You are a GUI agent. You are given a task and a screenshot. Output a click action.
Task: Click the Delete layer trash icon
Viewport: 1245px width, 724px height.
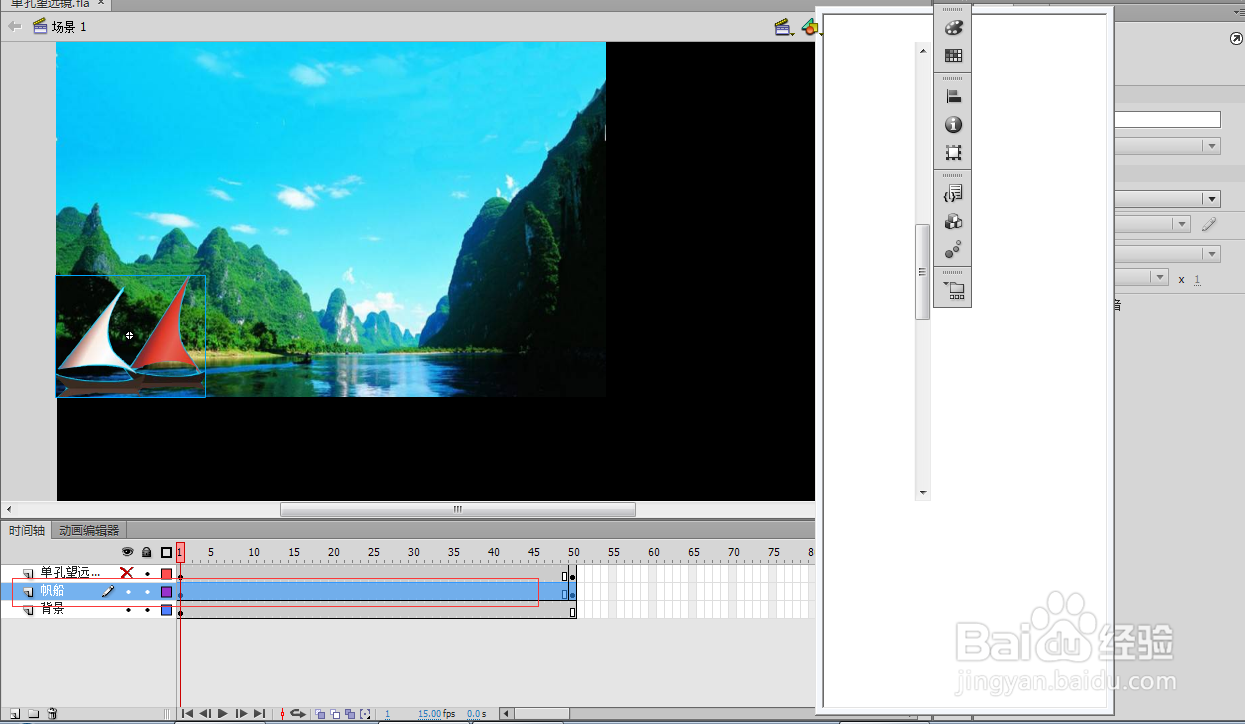tap(52, 713)
